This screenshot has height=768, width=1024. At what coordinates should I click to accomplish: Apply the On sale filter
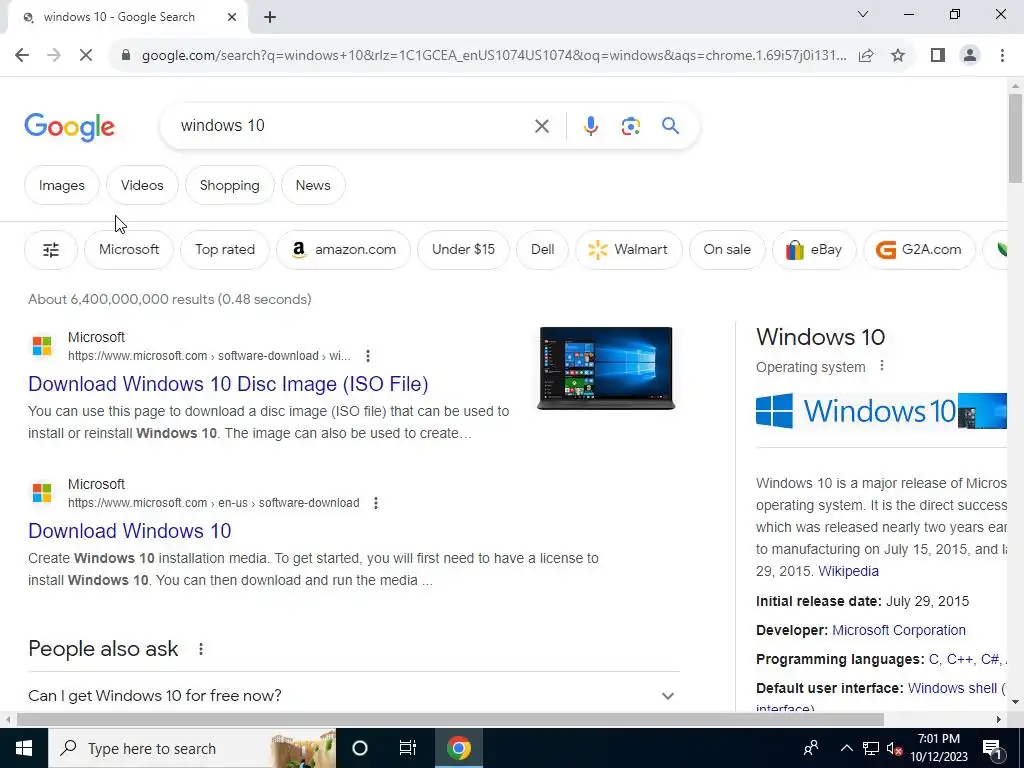point(727,249)
